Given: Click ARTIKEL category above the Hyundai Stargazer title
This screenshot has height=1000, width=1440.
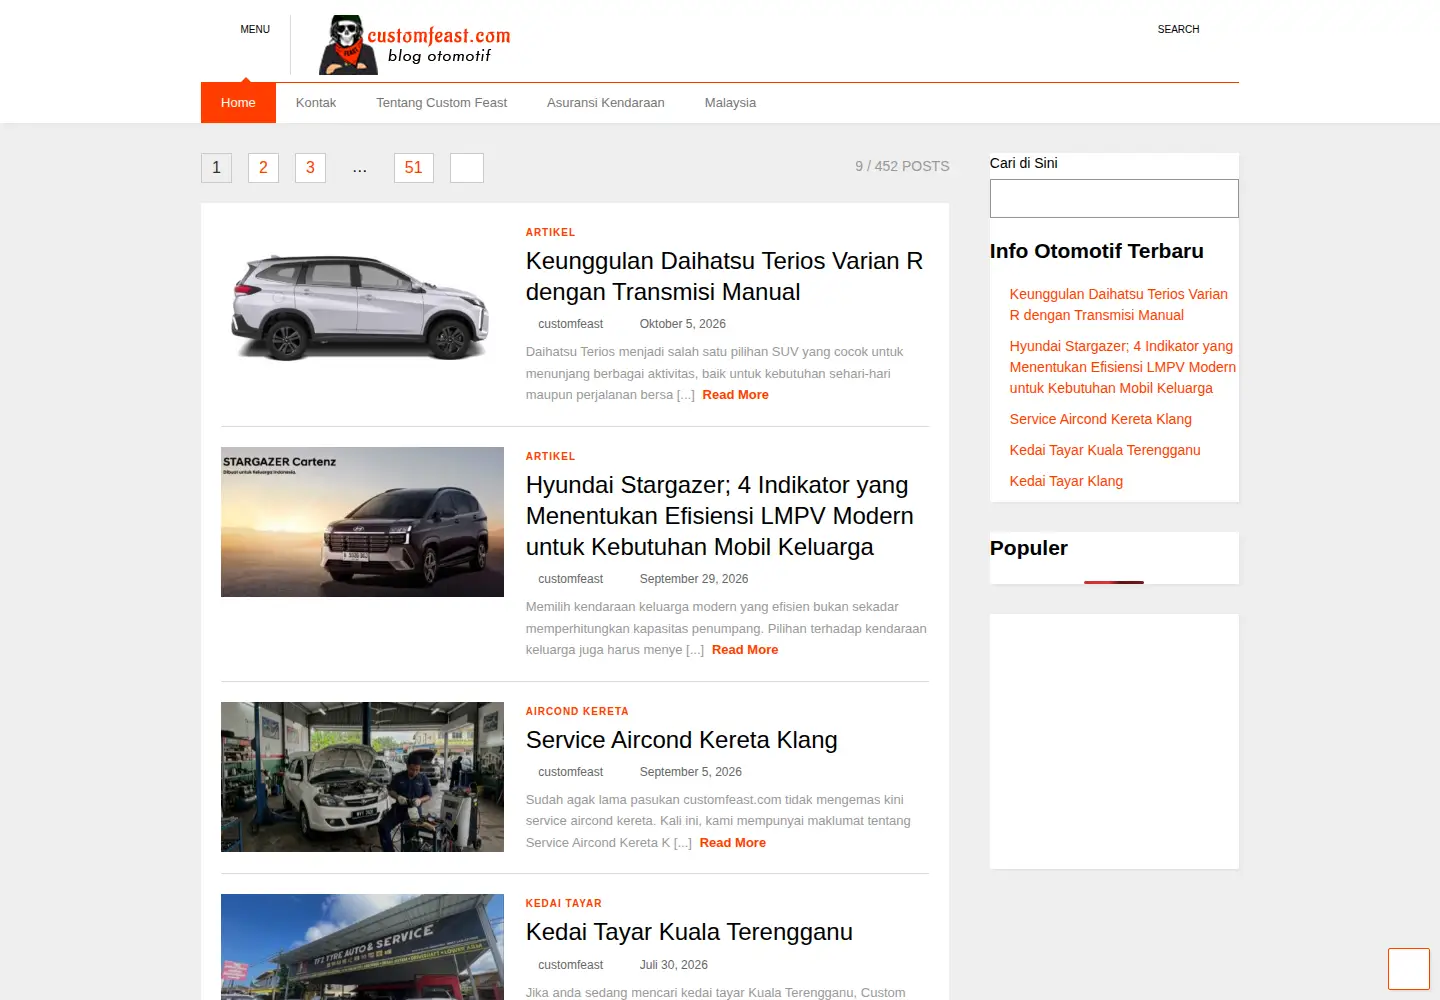Looking at the screenshot, I should pyautogui.click(x=550, y=456).
